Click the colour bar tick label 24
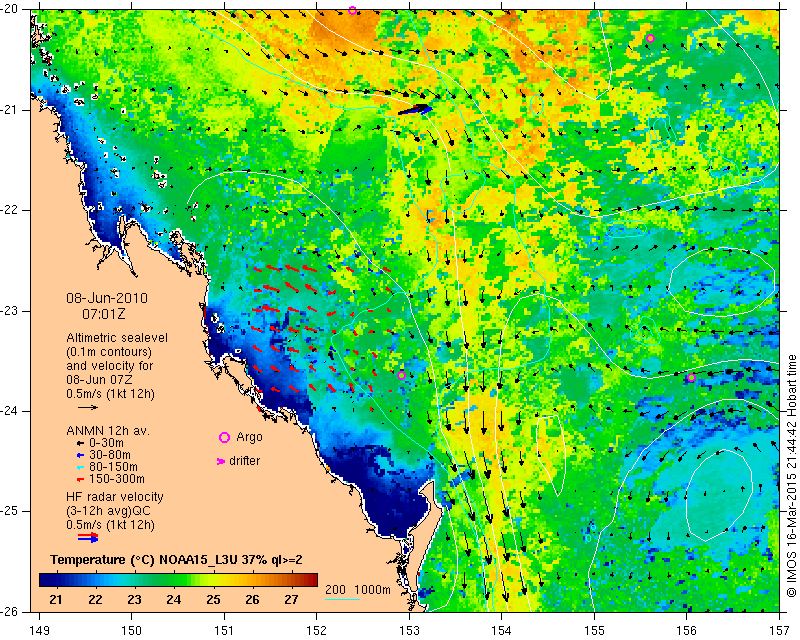The width and height of the screenshot is (800, 640). (x=173, y=599)
